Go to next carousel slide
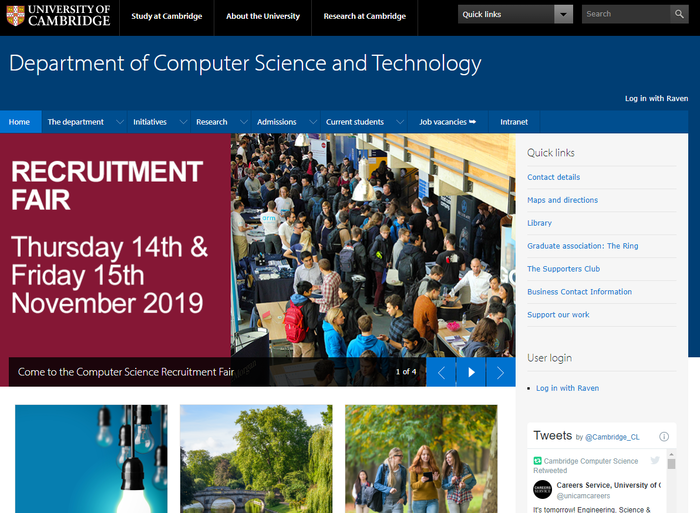The image size is (700, 513). [500, 372]
